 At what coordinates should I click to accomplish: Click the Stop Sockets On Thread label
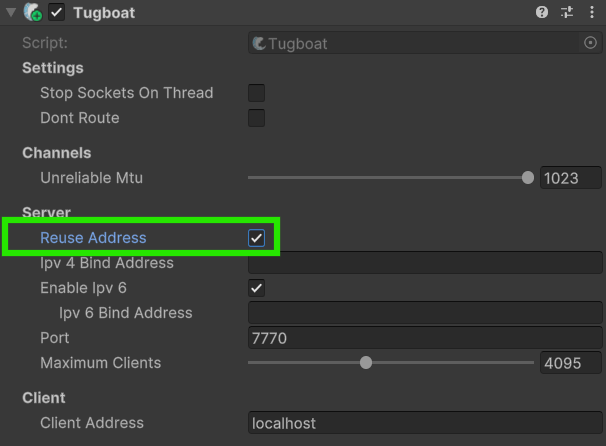(x=127, y=93)
